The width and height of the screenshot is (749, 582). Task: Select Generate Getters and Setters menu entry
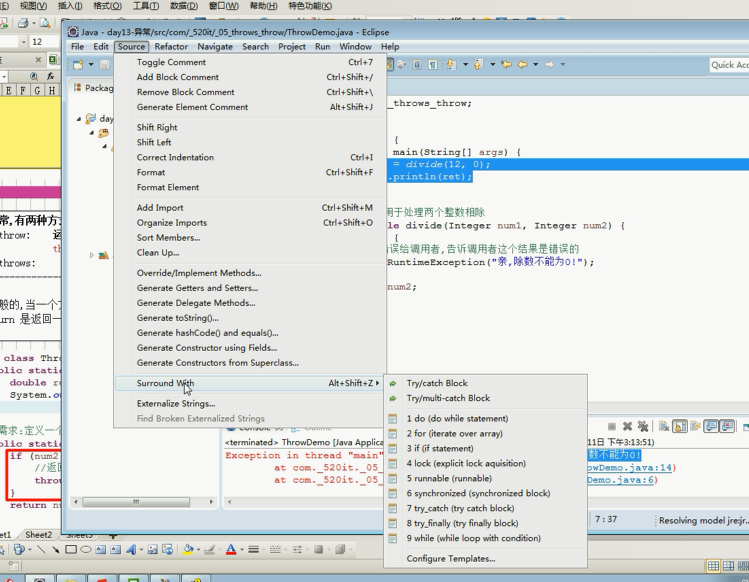(x=196, y=288)
